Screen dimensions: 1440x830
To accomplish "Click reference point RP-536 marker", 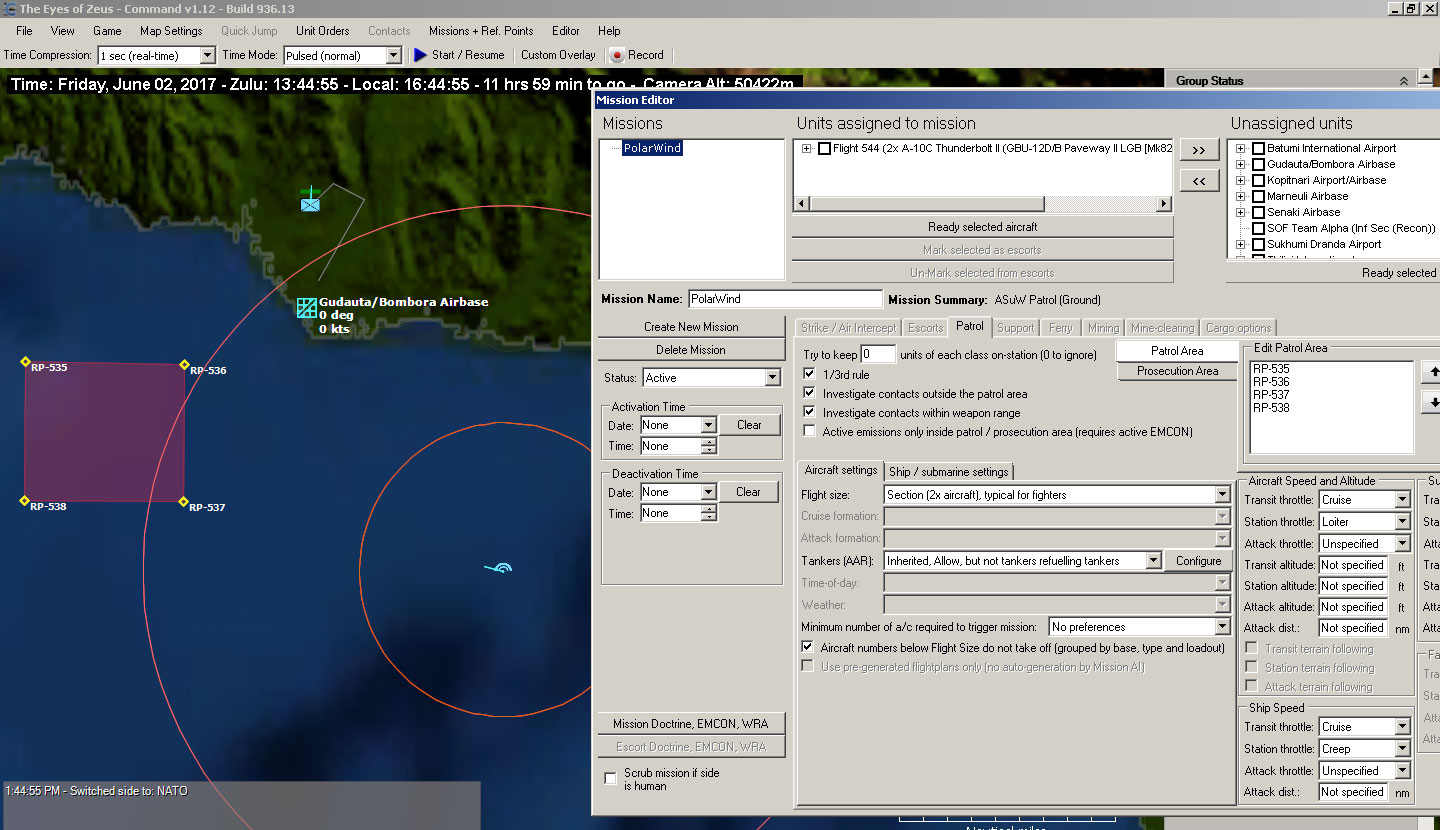I will [184, 365].
